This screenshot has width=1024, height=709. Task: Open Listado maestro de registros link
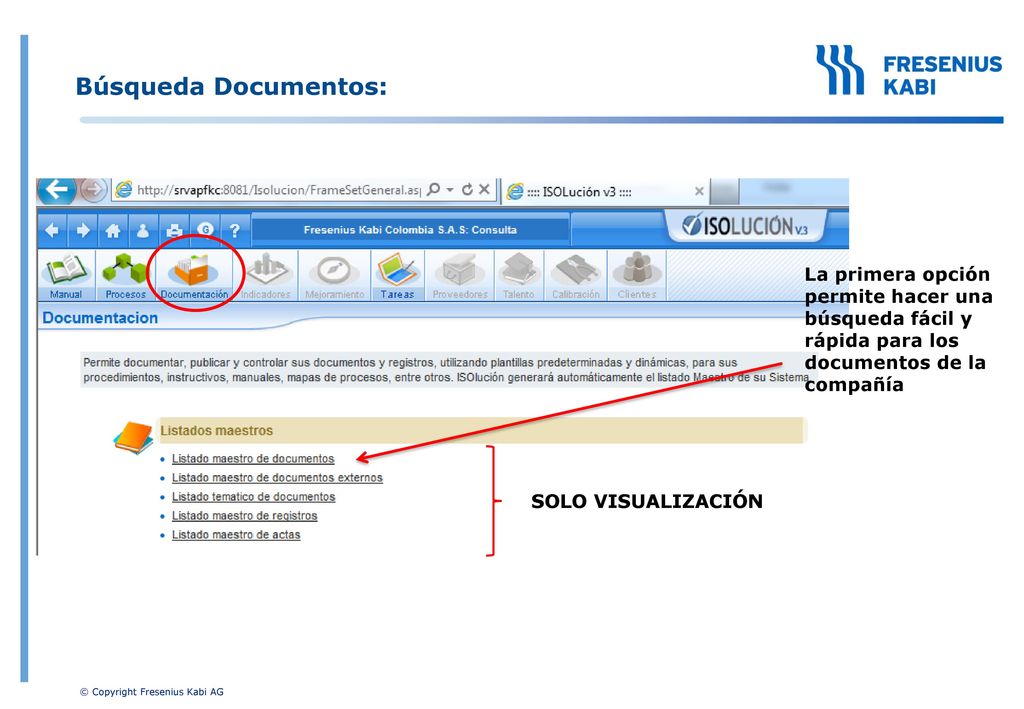(x=244, y=516)
